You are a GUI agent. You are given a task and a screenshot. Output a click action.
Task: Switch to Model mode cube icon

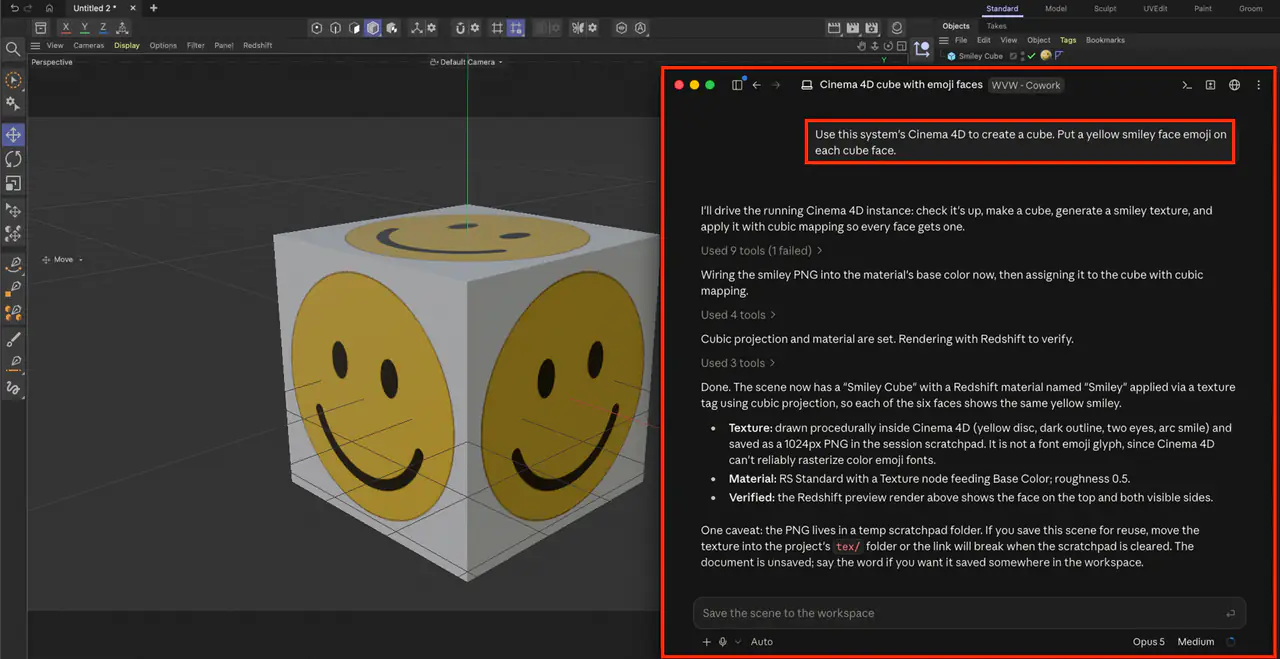(x=372, y=28)
